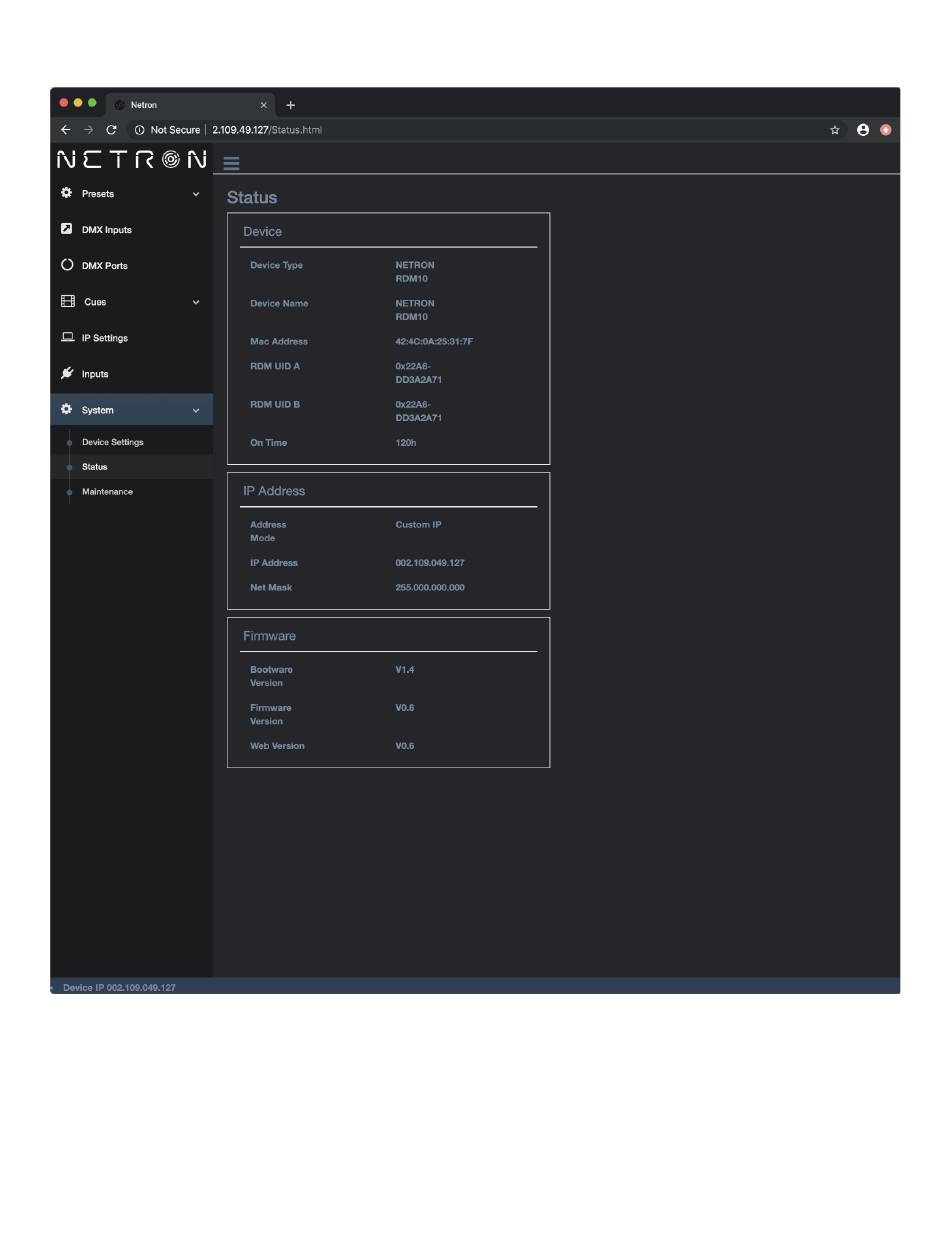The height and width of the screenshot is (1254, 950).
Task: Click the Status page heading
Action: 252,197
